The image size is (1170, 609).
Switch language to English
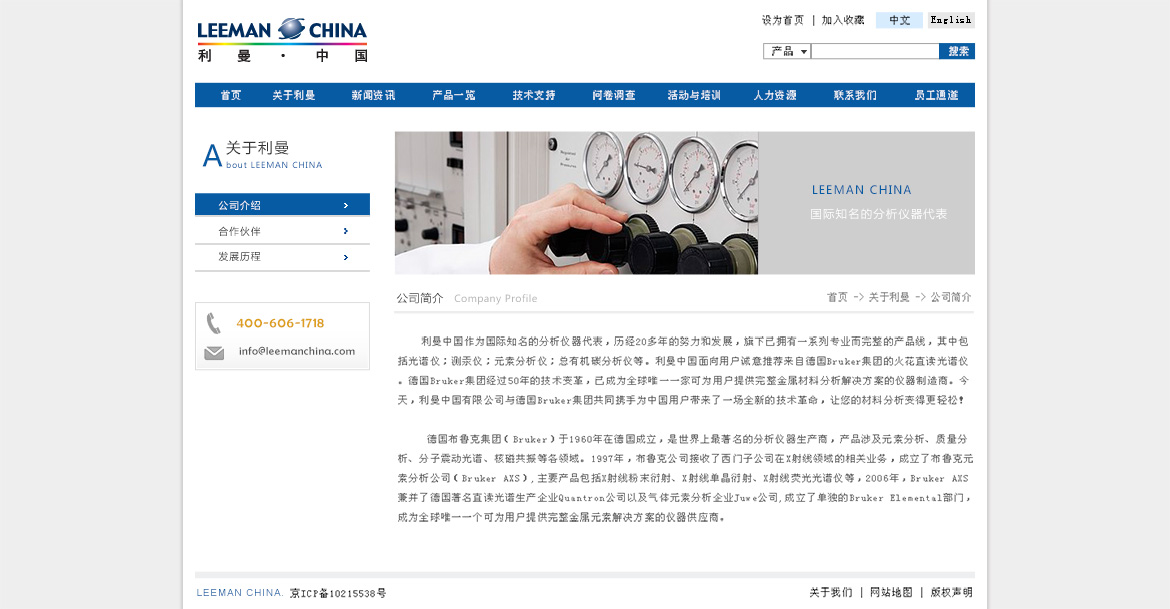[x=951, y=20]
